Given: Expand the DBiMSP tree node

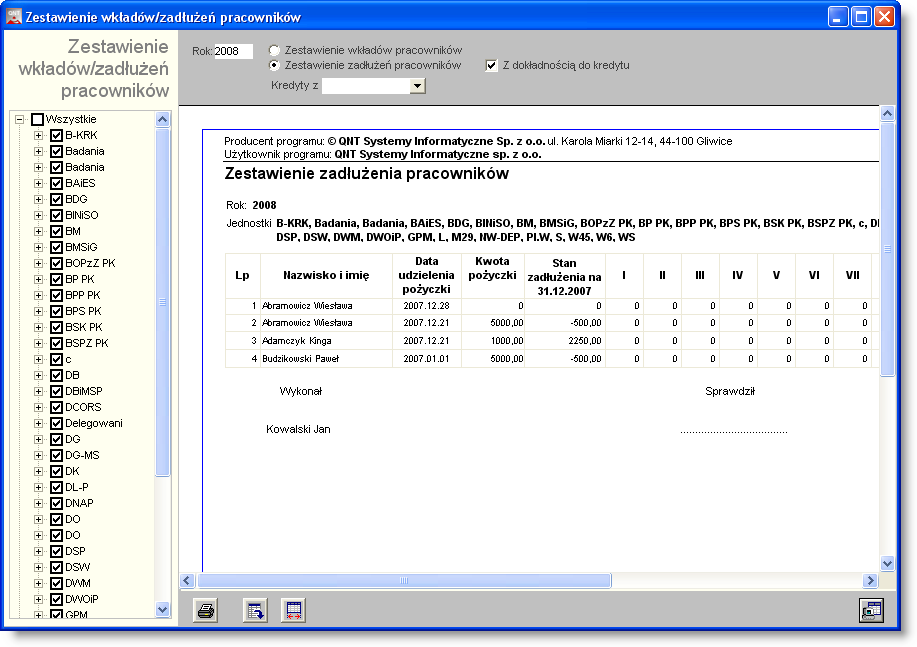Looking at the screenshot, I should pyautogui.click(x=38, y=391).
